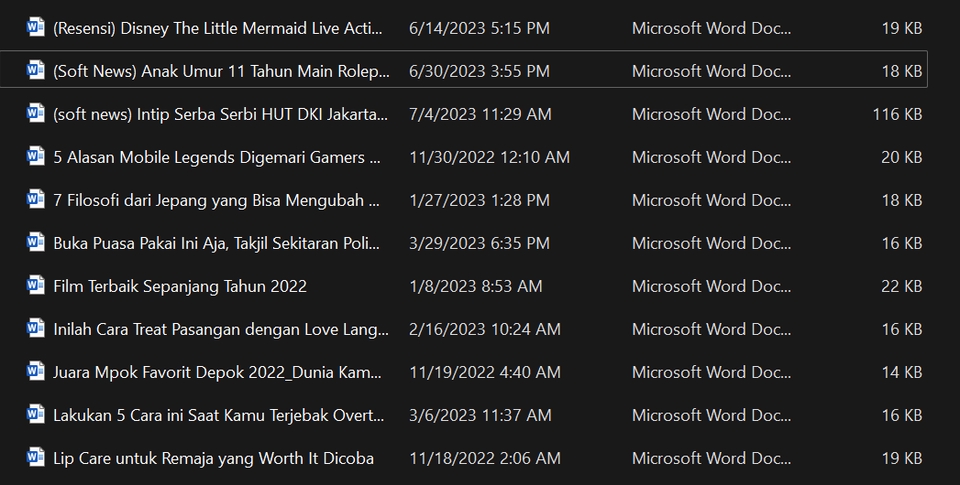Click Word icon of HUT DKI Jakarta file
This screenshot has width=960, height=485.
coord(36,113)
